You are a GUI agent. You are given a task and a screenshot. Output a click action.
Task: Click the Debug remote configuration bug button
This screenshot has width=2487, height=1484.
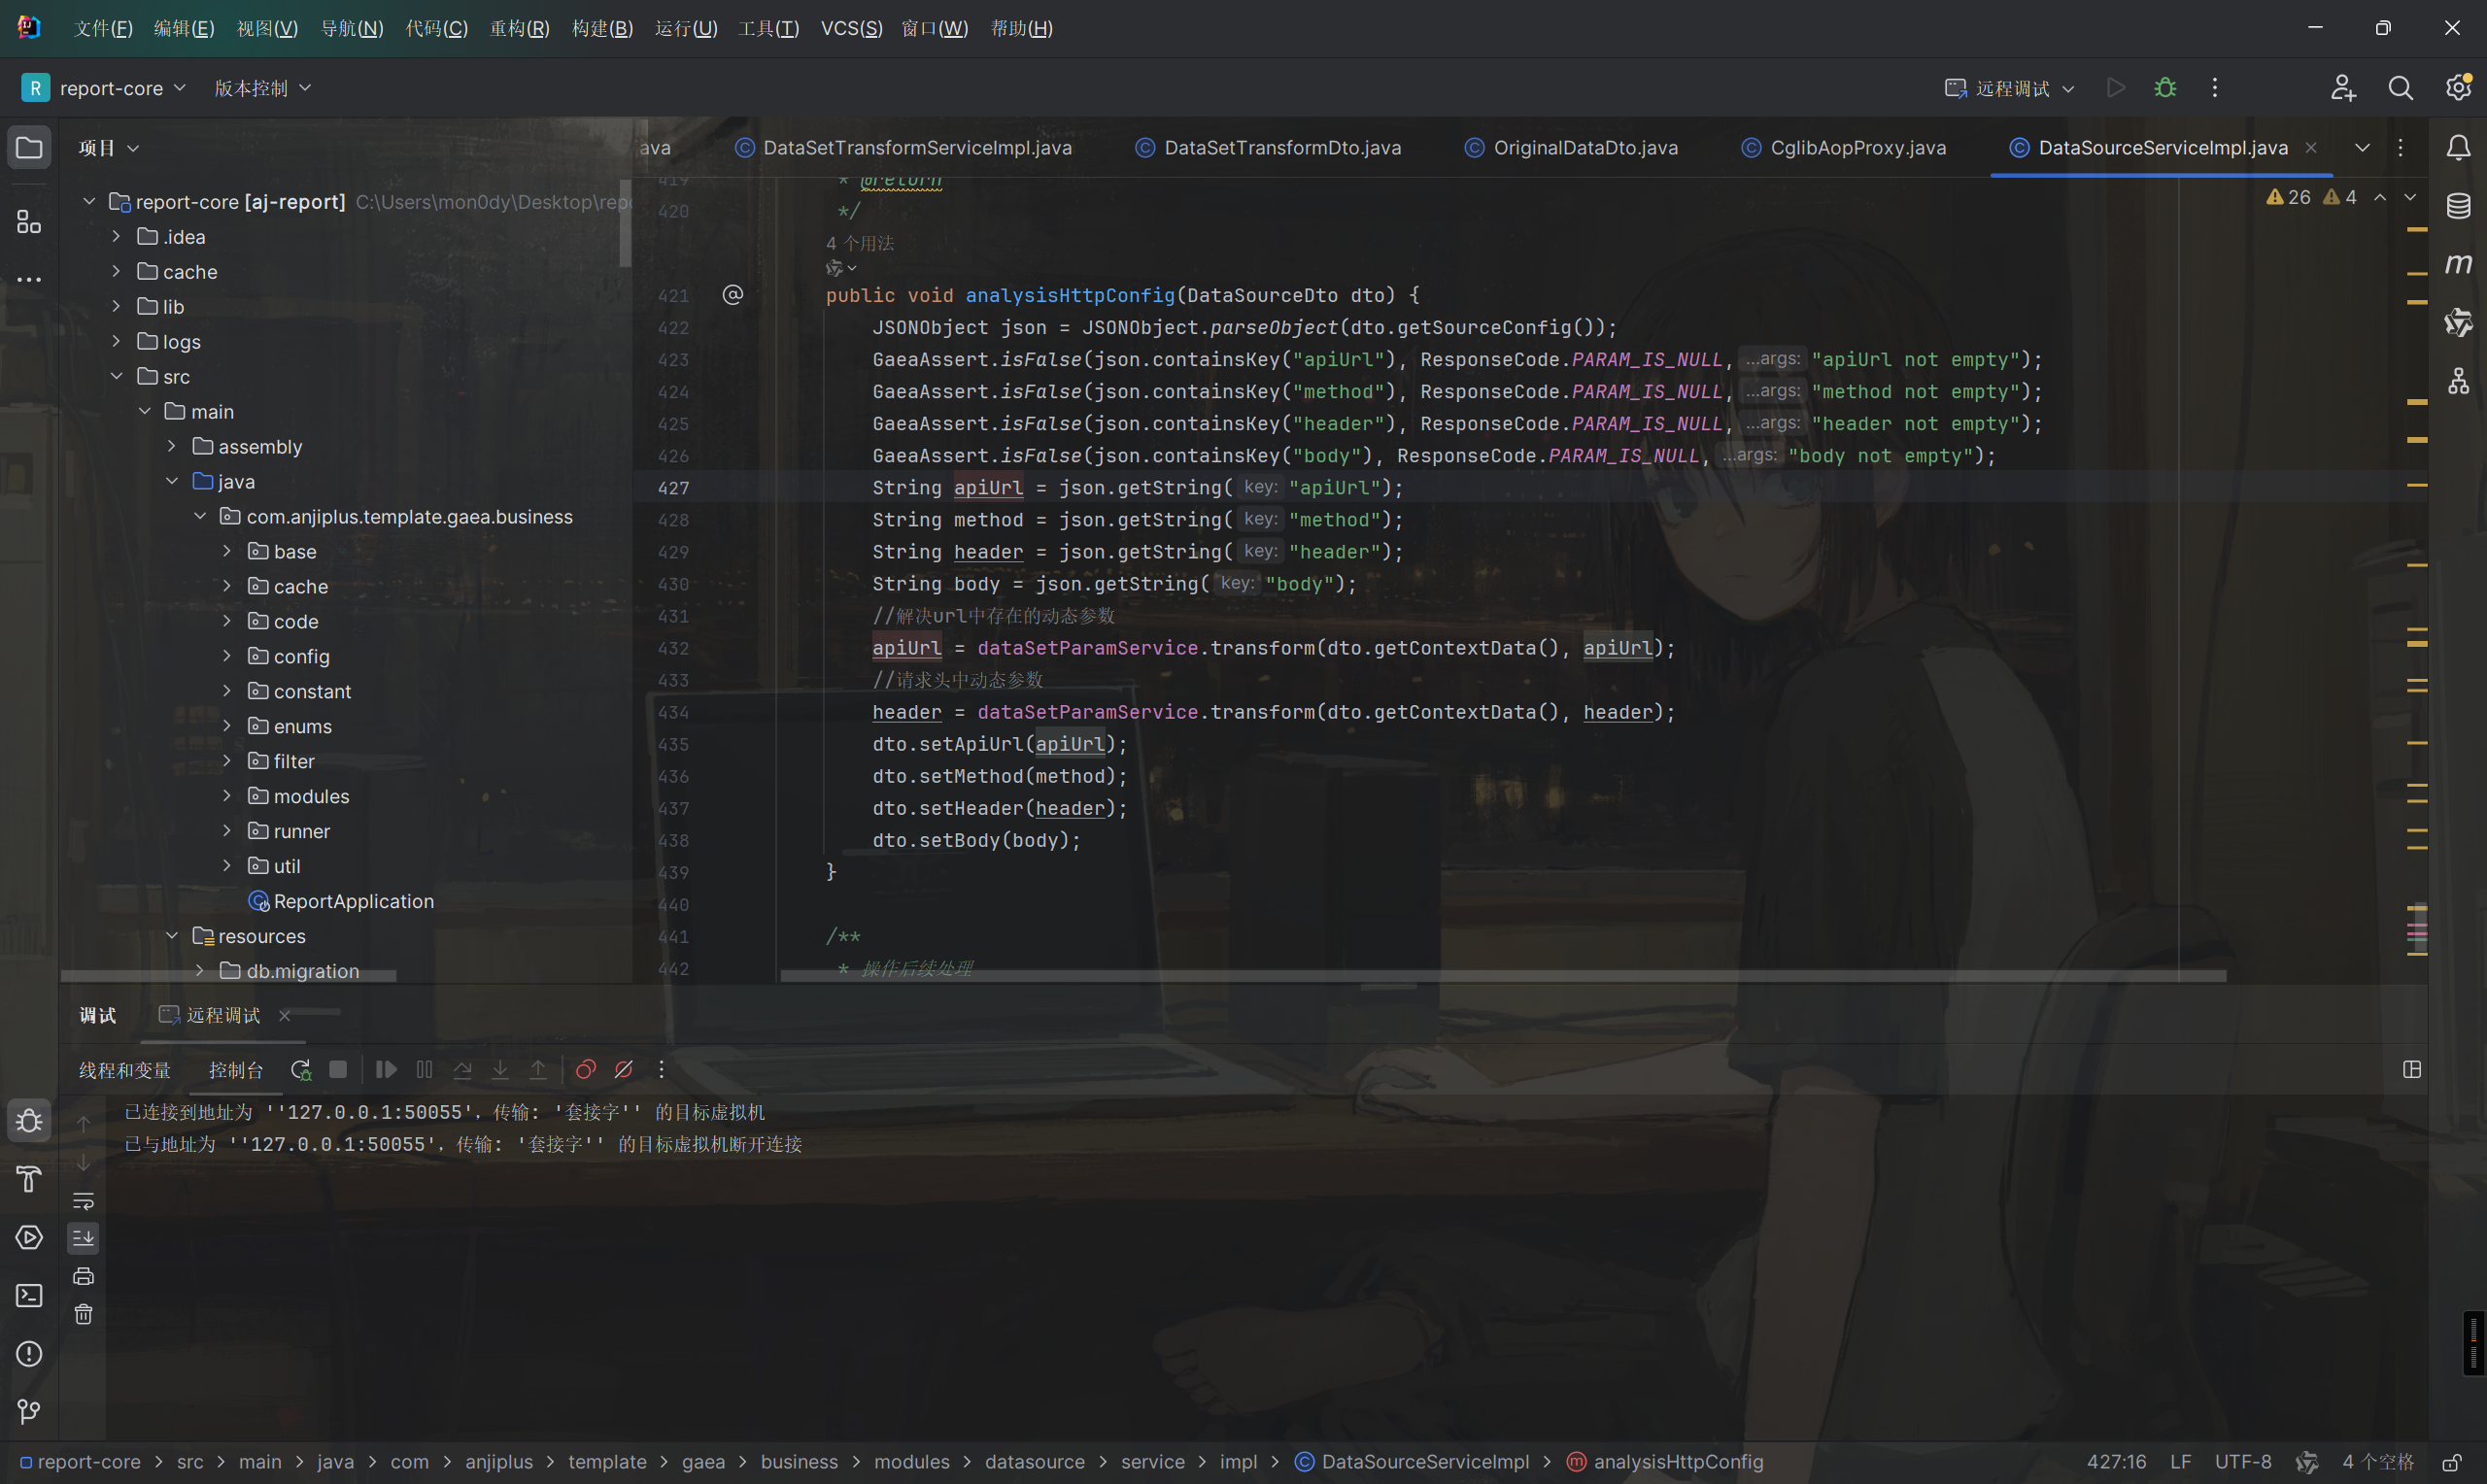(2165, 88)
